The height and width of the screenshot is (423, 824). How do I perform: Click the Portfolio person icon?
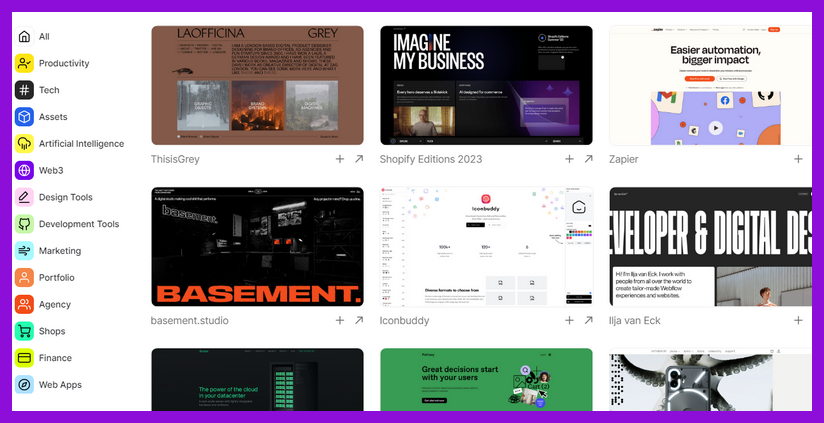pyautogui.click(x=24, y=277)
